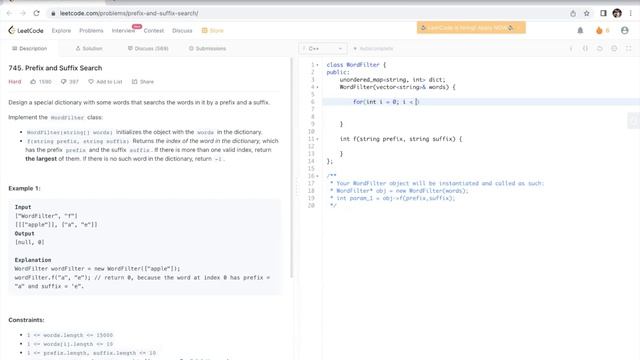Click the streak flame icon
The width and height of the screenshot is (640, 360).
point(599,31)
